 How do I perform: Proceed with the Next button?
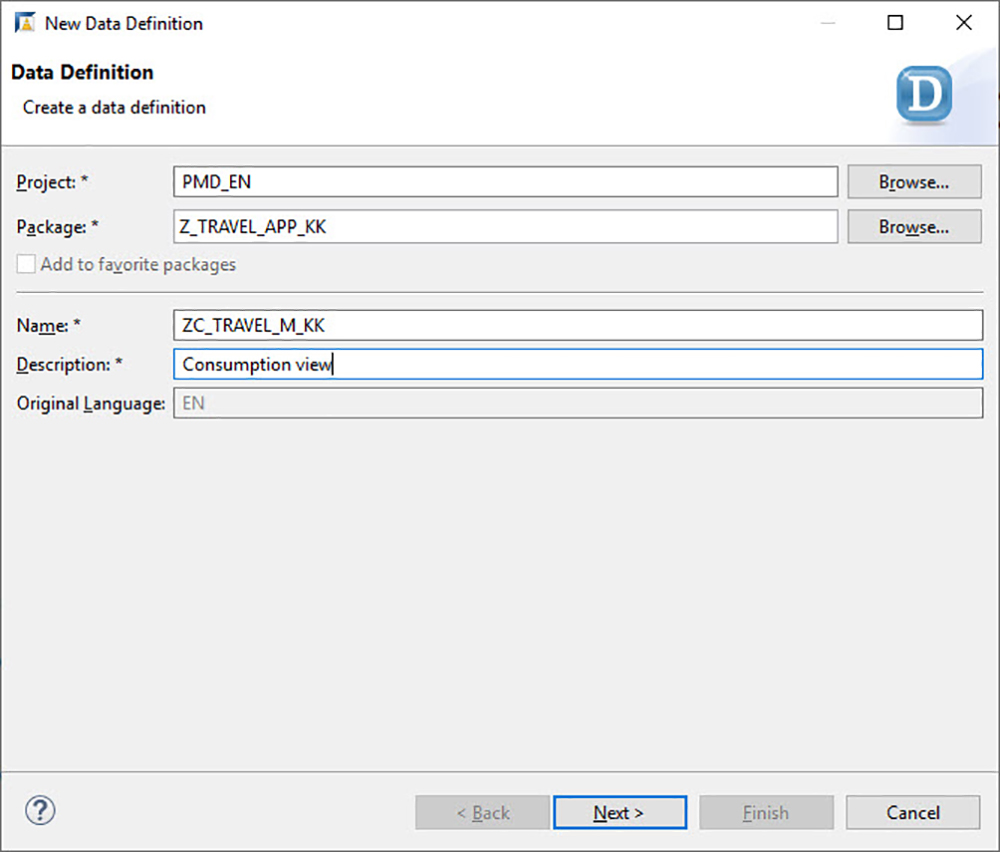coord(620,812)
